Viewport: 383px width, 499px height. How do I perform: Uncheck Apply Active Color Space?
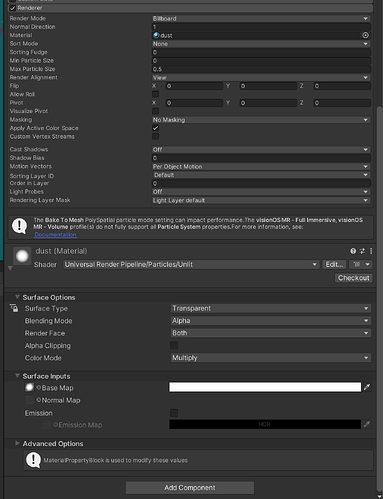pos(155,128)
